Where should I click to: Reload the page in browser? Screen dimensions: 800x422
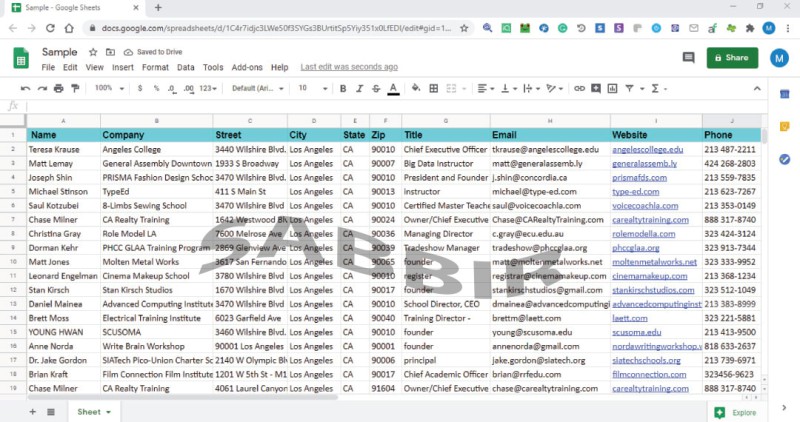50,29
